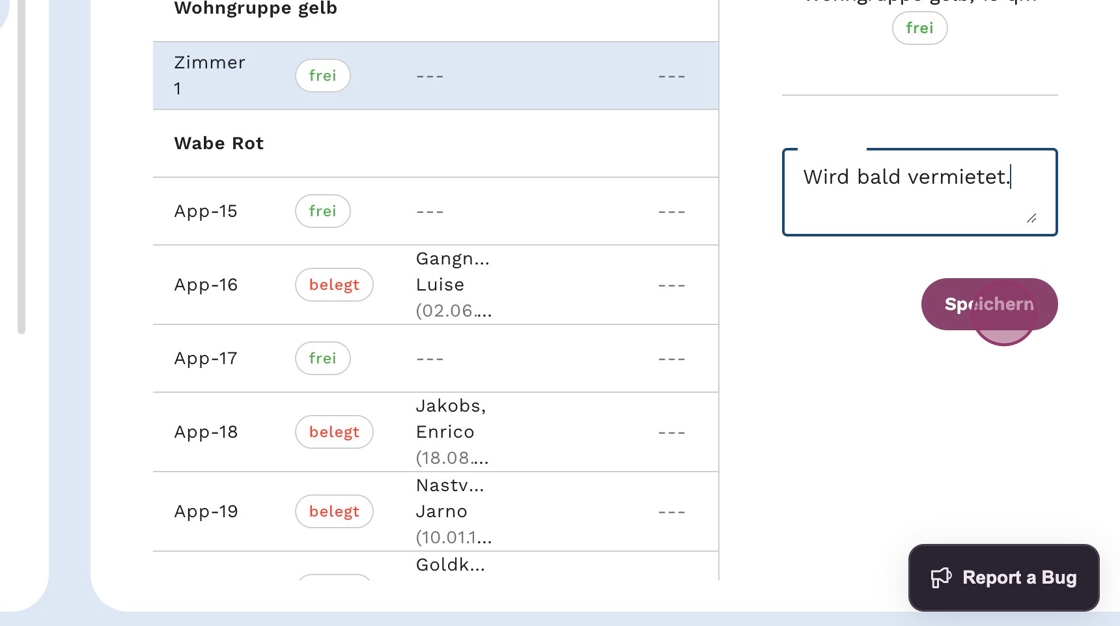Click the frei badge for App-17

(x=322, y=358)
